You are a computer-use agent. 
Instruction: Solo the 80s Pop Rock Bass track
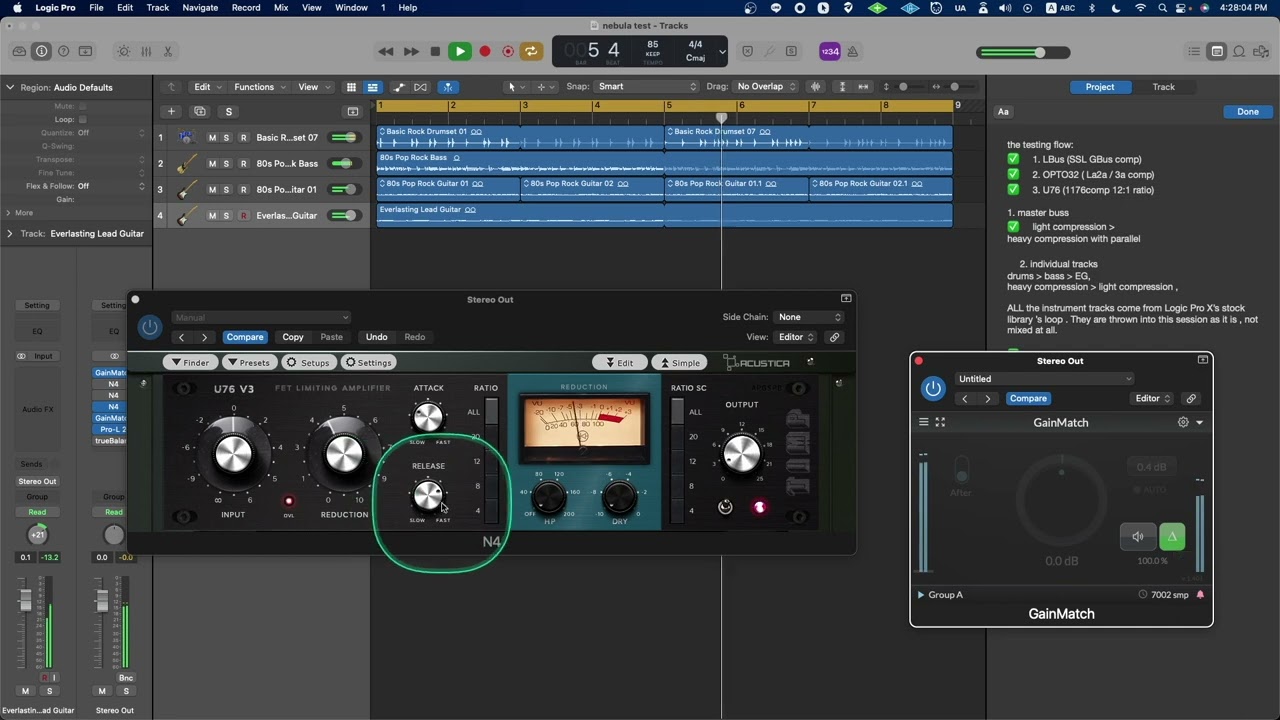[227, 163]
